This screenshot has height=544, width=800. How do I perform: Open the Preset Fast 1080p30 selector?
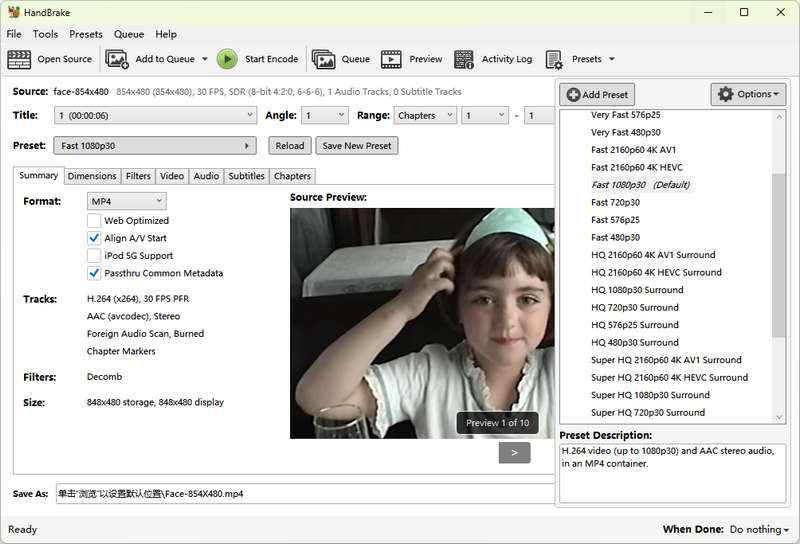[x=155, y=145]
